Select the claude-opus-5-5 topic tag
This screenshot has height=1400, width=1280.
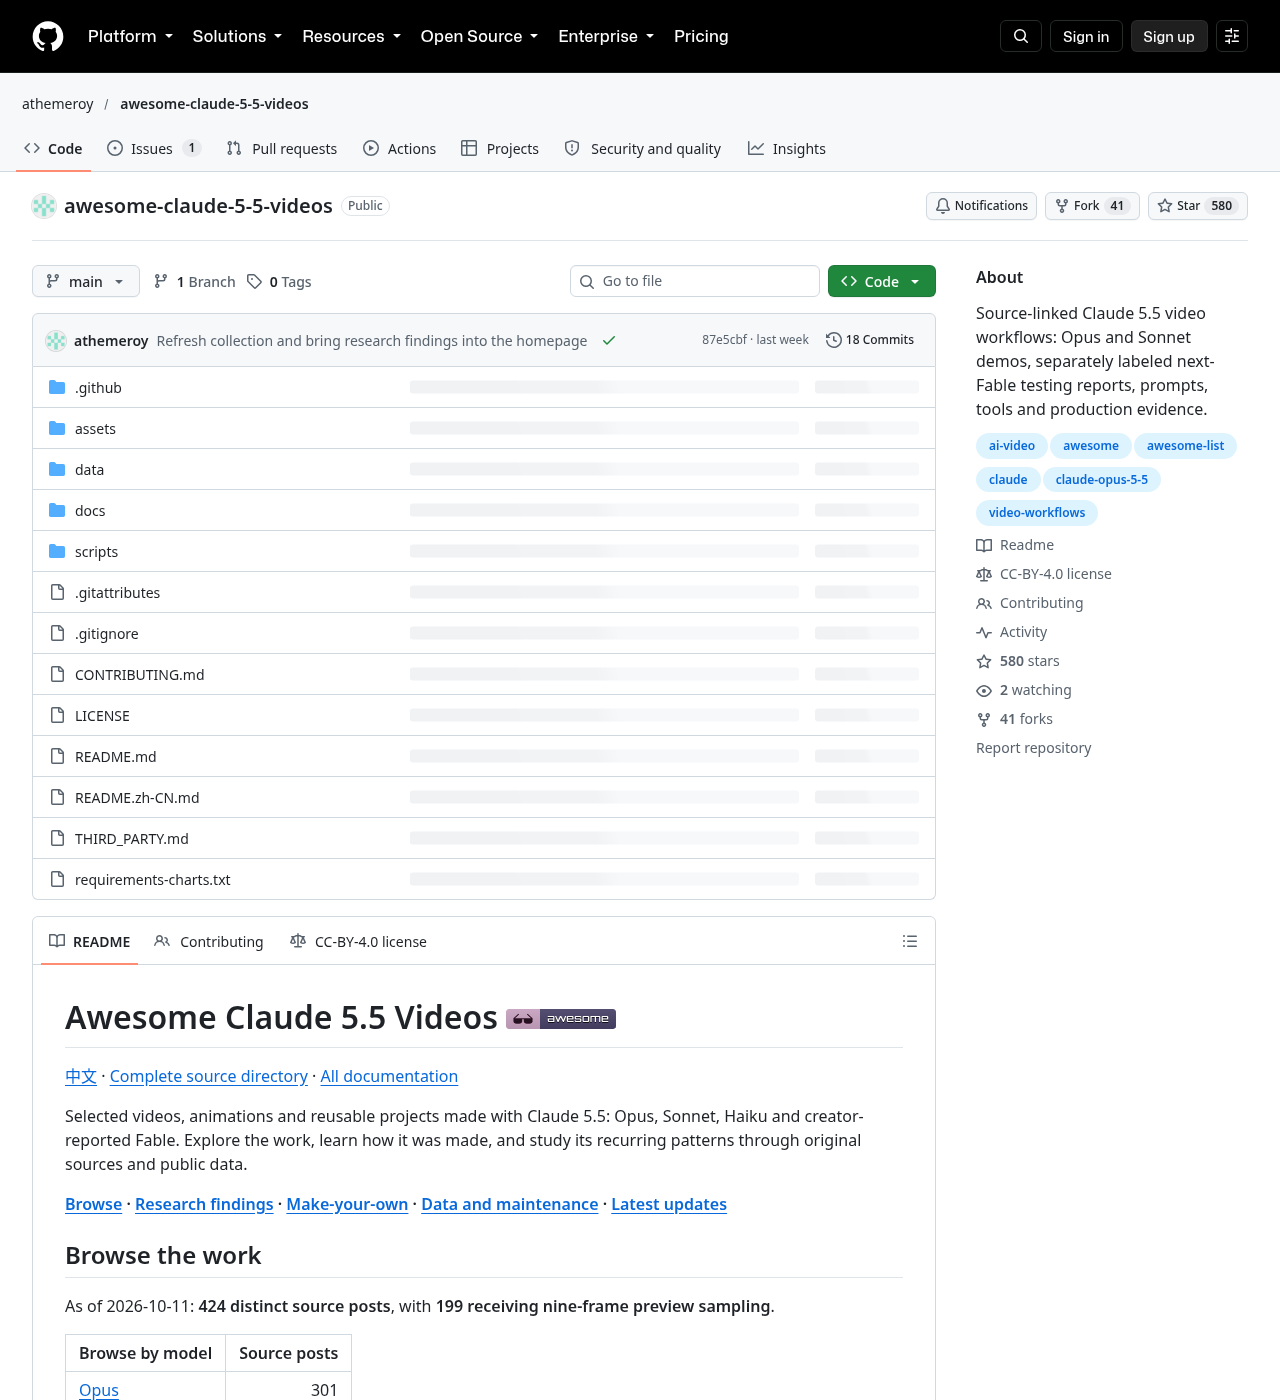1102,480
